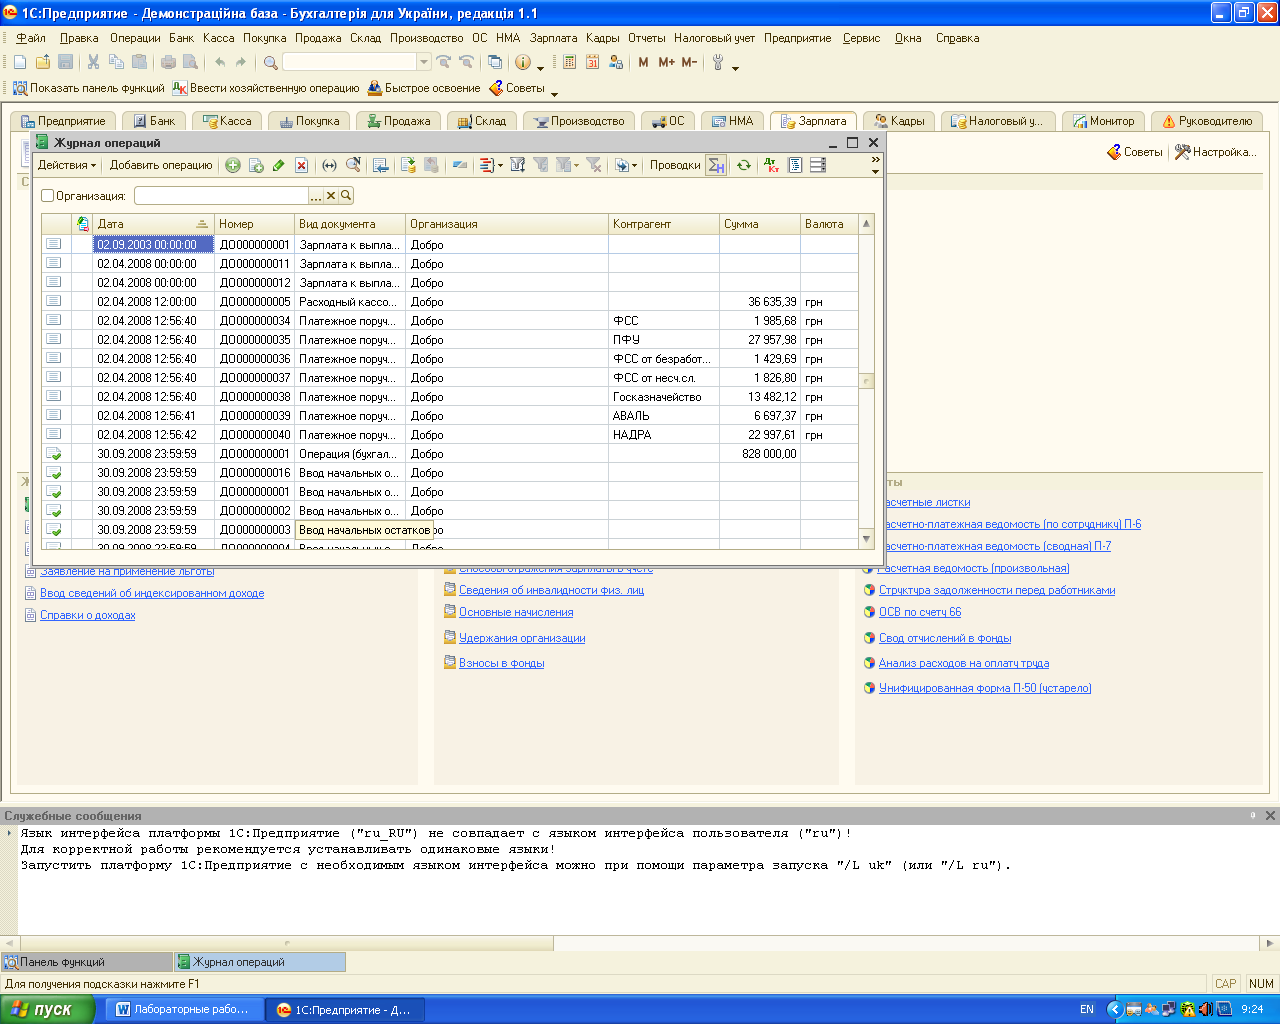Click the Сумма column header

(760, 224)
